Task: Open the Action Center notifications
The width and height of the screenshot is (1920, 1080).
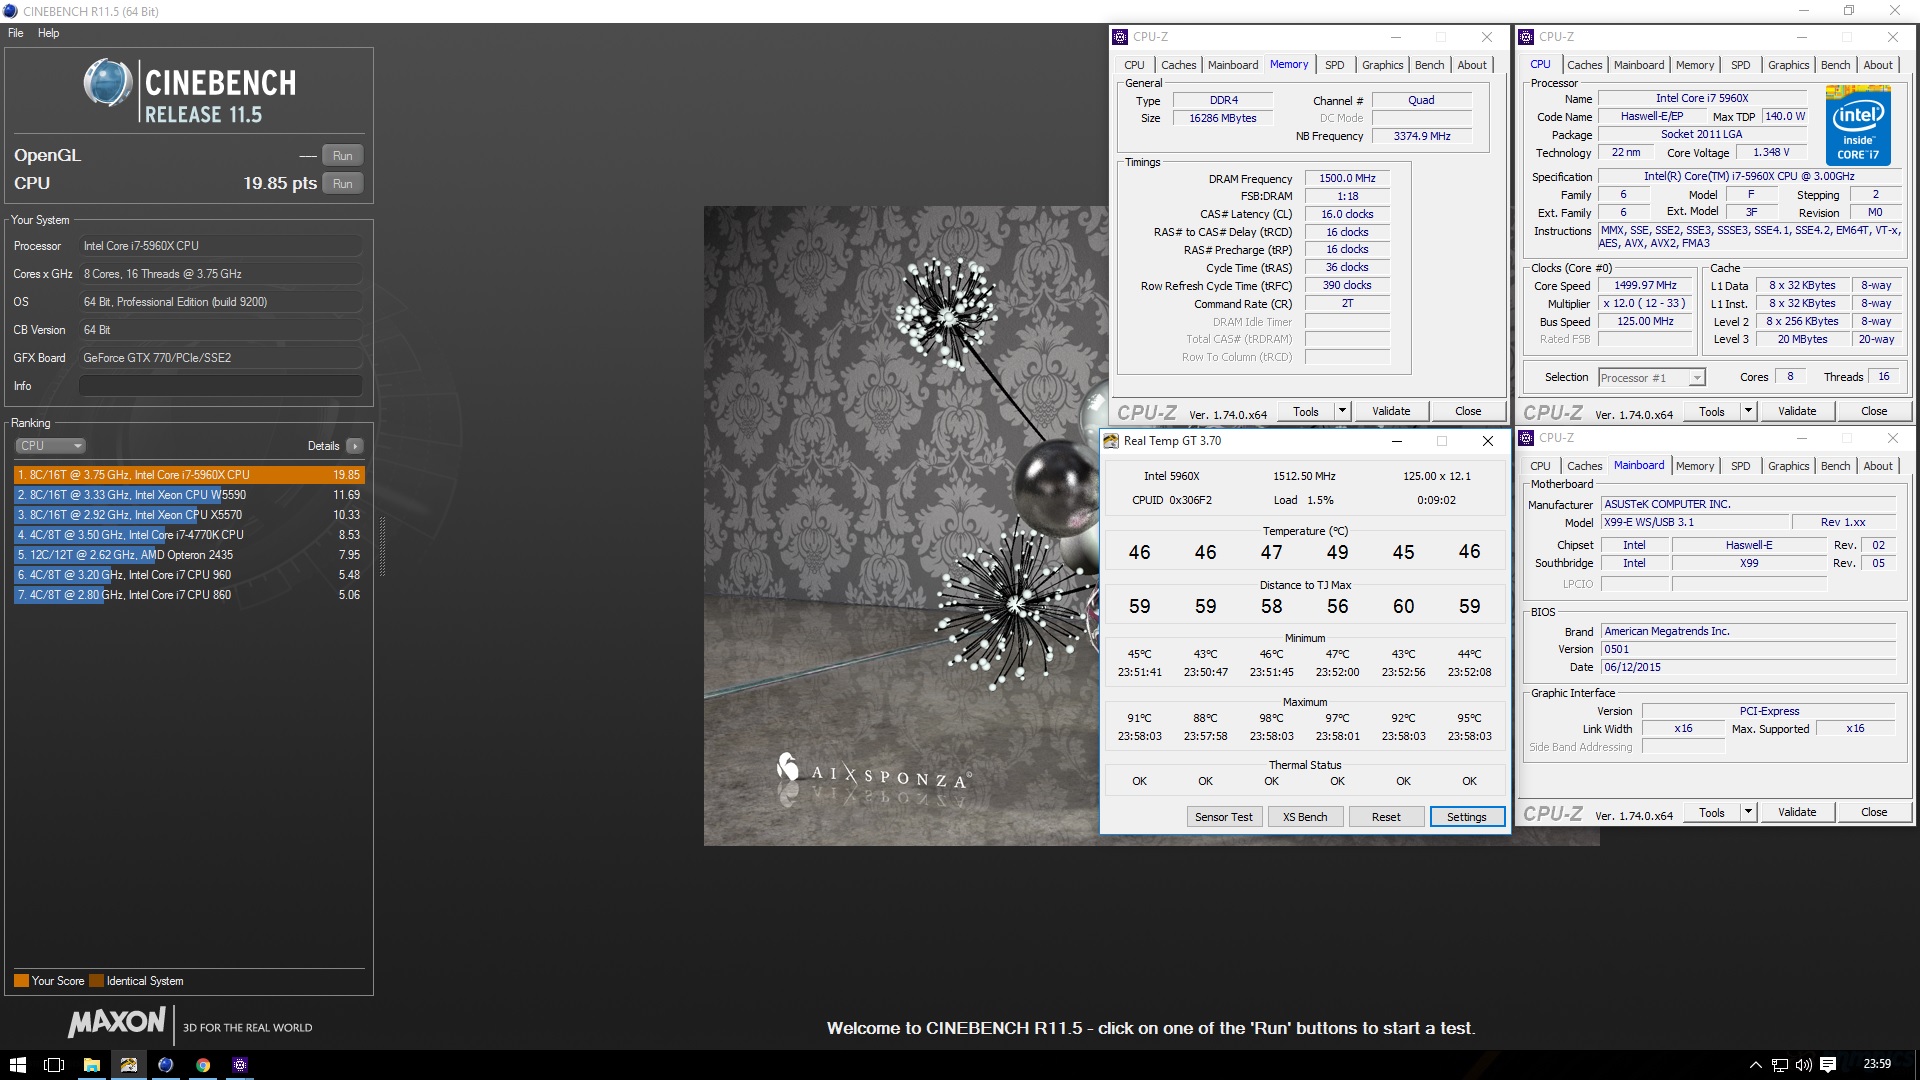Action: [1828, 1065]
